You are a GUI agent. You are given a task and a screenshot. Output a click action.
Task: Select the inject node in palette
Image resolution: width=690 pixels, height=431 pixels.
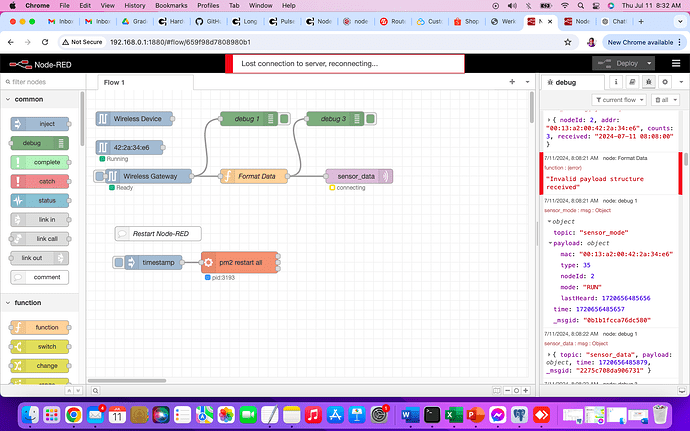[x=40, y=124]
